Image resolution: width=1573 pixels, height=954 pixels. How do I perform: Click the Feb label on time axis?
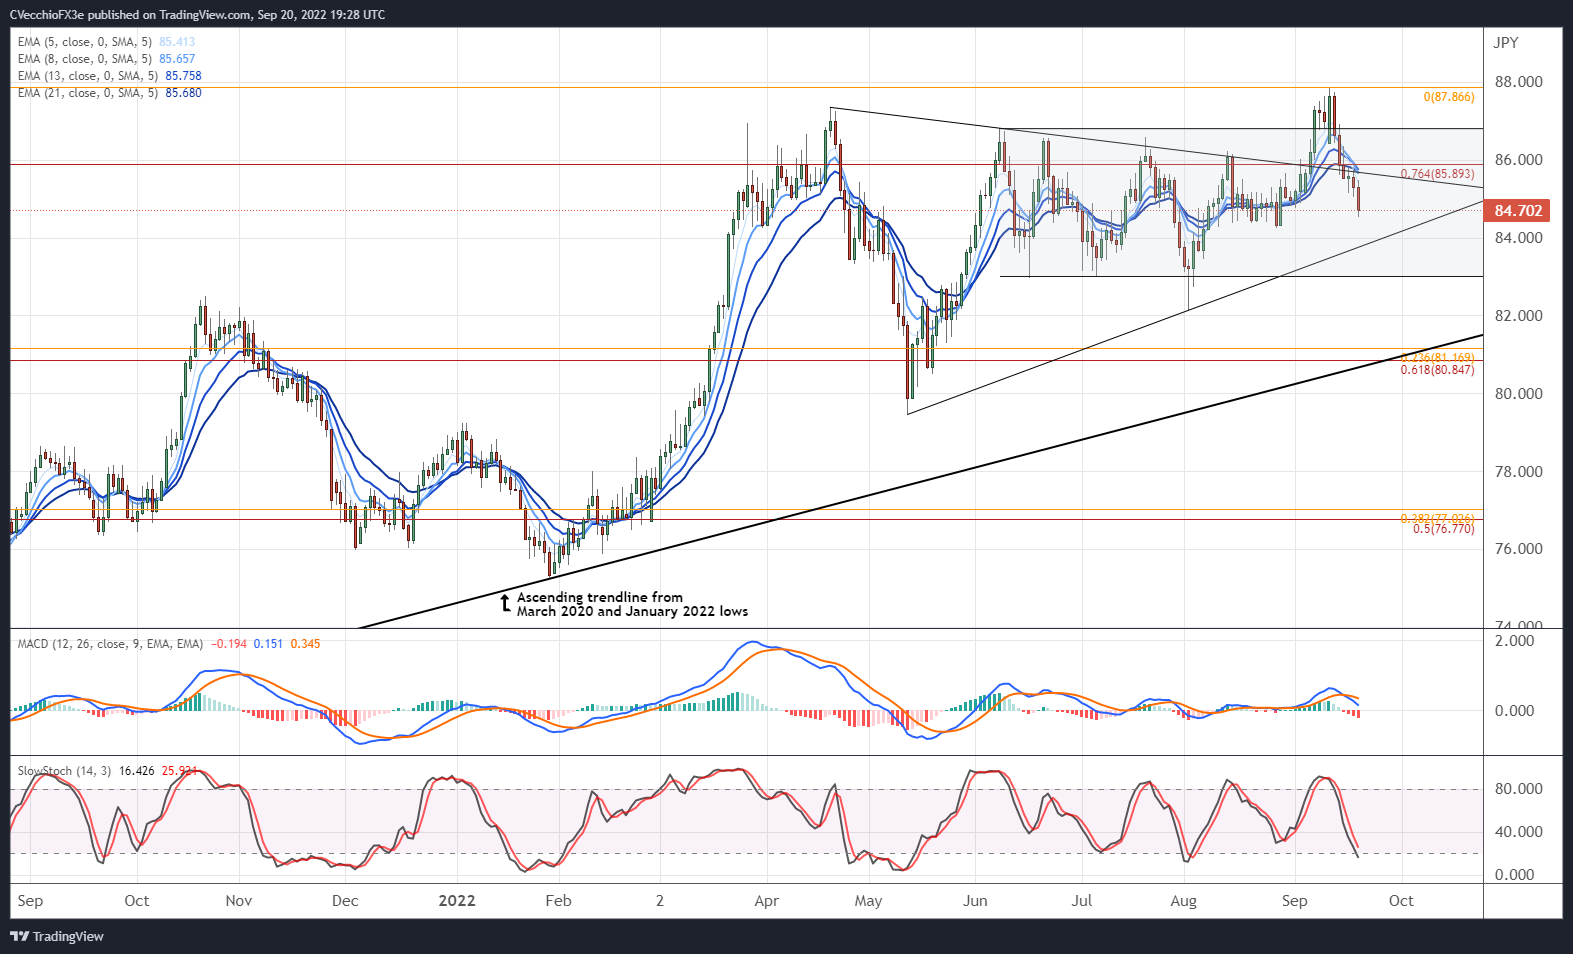559,901
